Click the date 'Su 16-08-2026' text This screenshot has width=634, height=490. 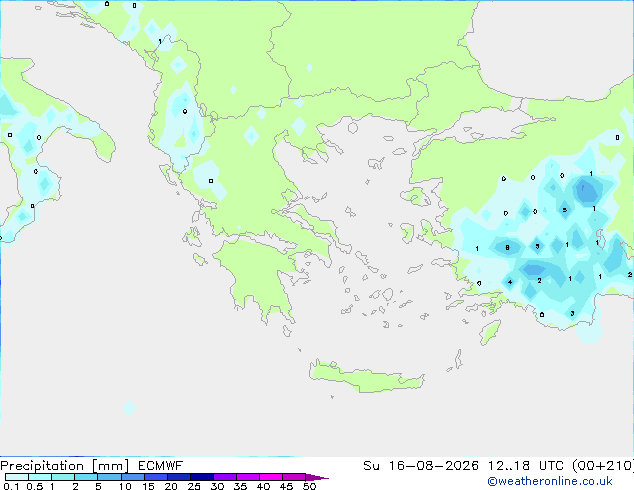coord(421,466)
